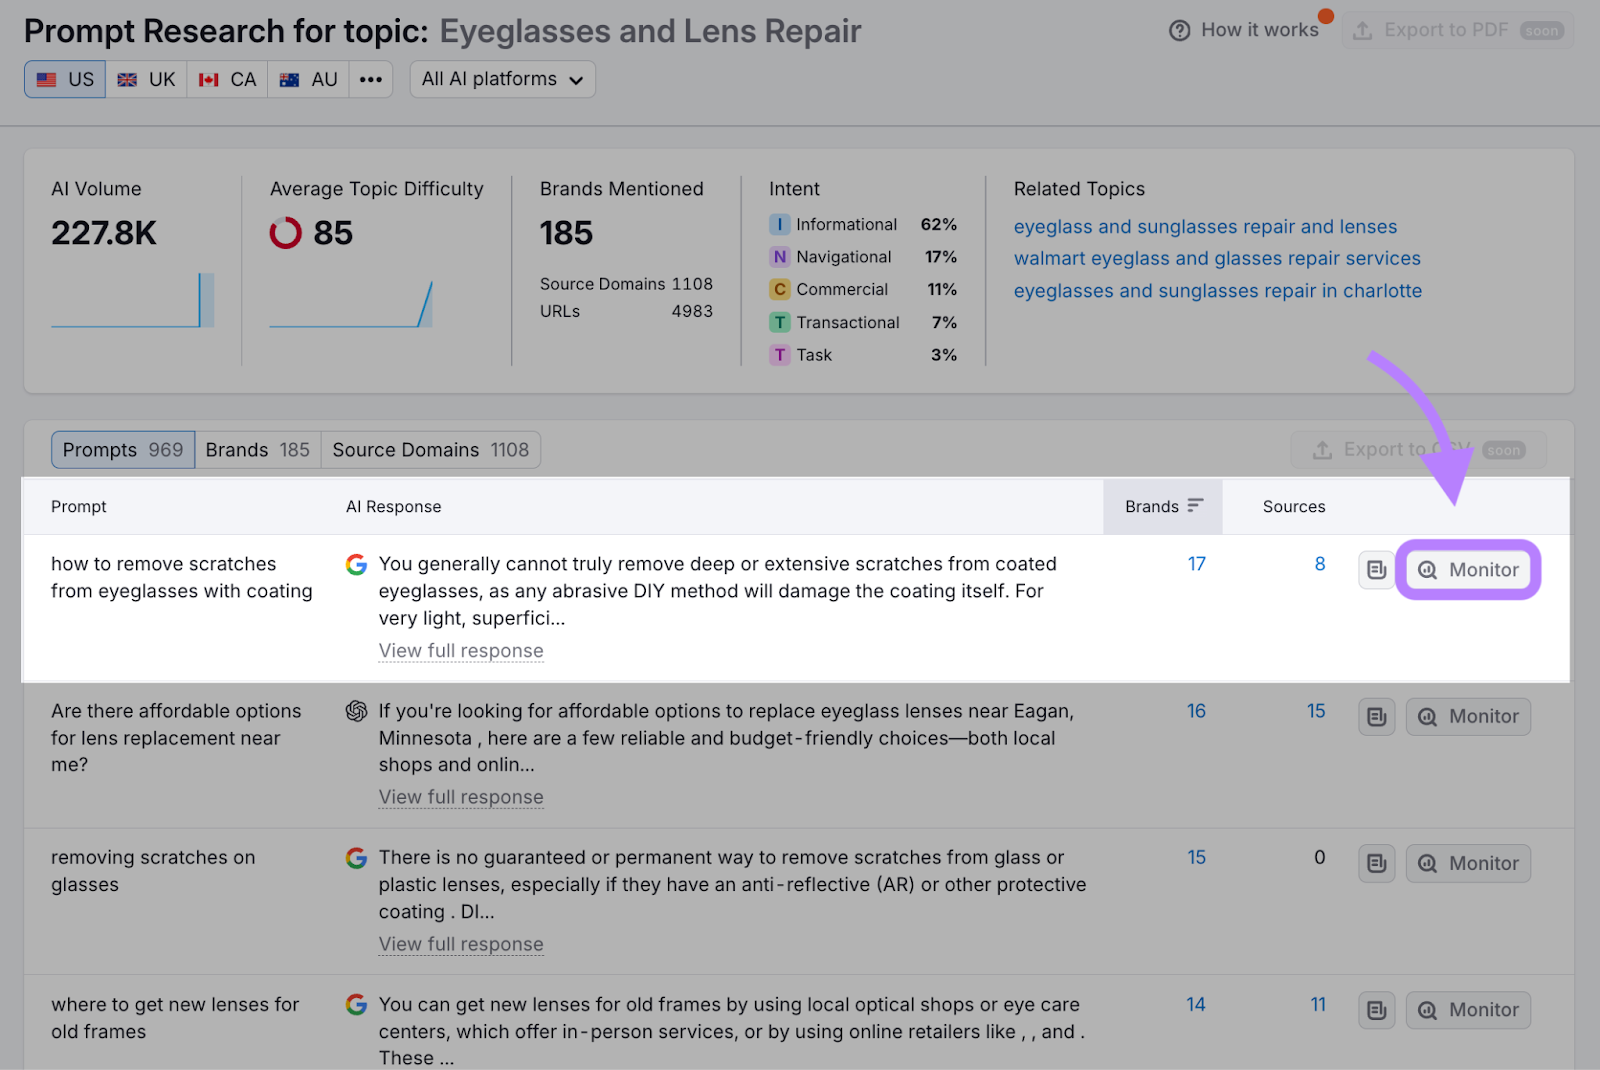Copy the AI response for scratches prompt
The image size is (1600, 1070).
(x=1376, y=569)
